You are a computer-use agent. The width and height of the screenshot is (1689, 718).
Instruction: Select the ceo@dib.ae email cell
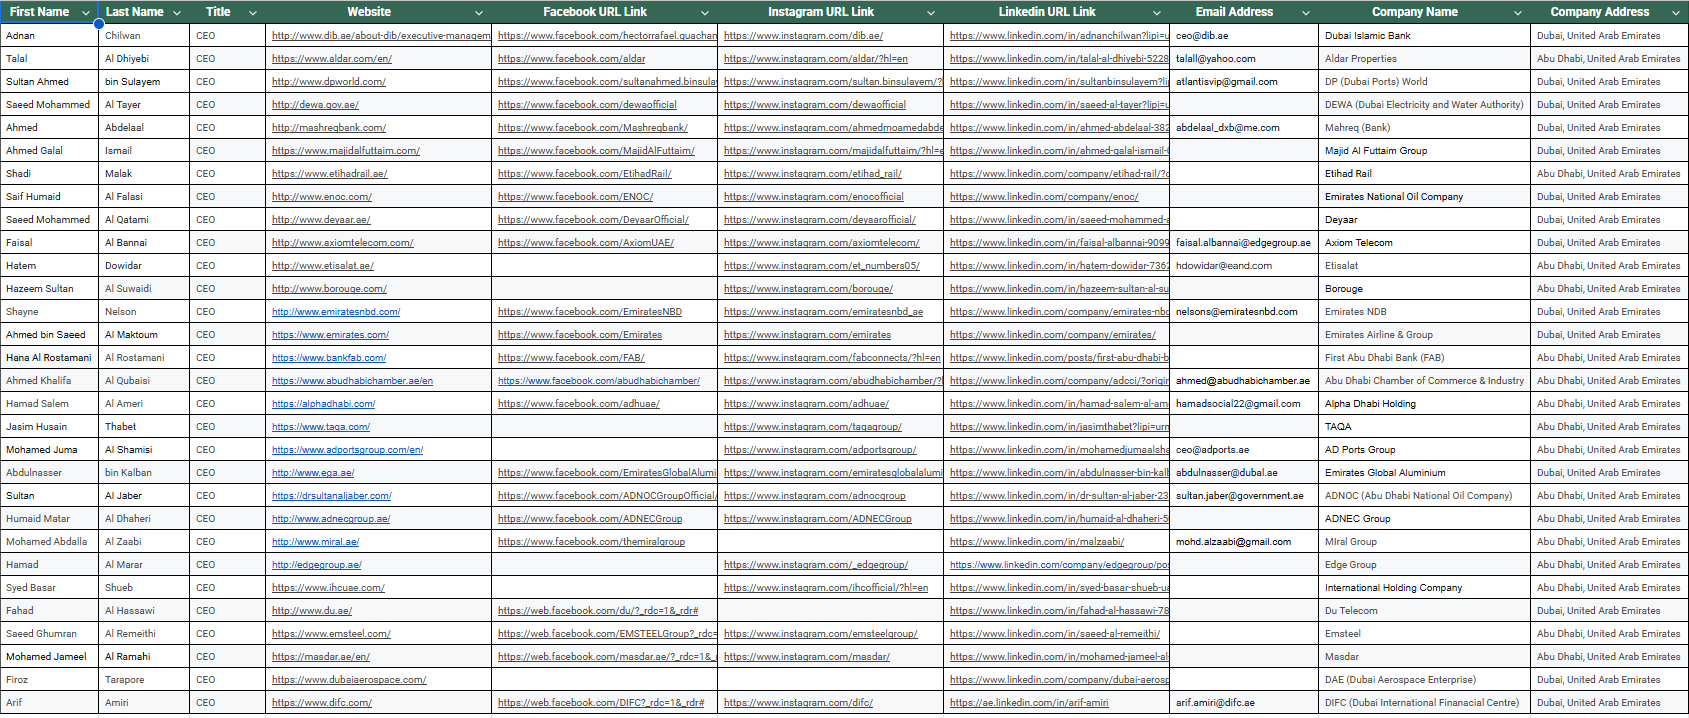[1244, 36]
